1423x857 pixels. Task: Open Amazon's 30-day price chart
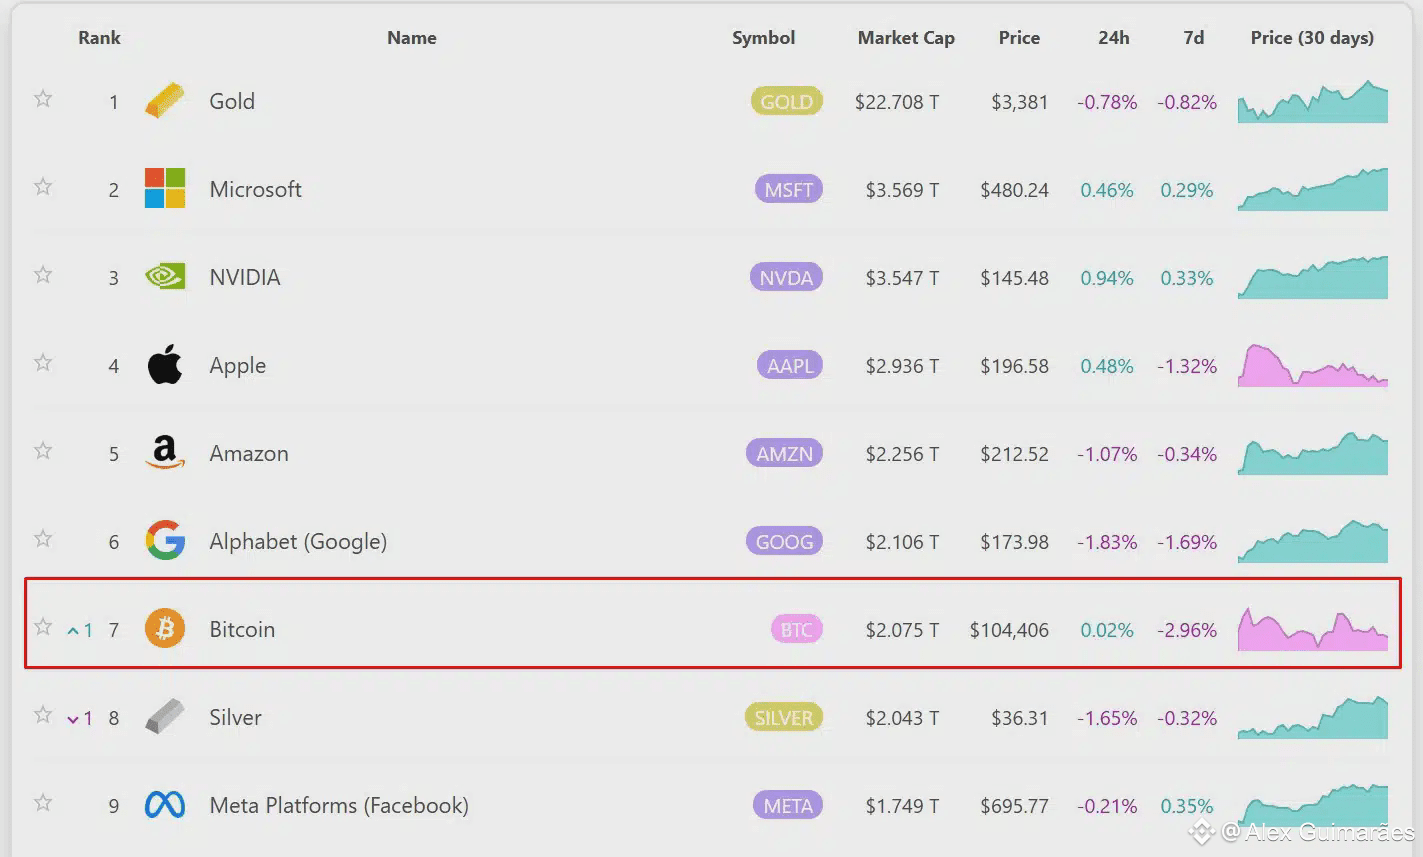pos(1313,453)
